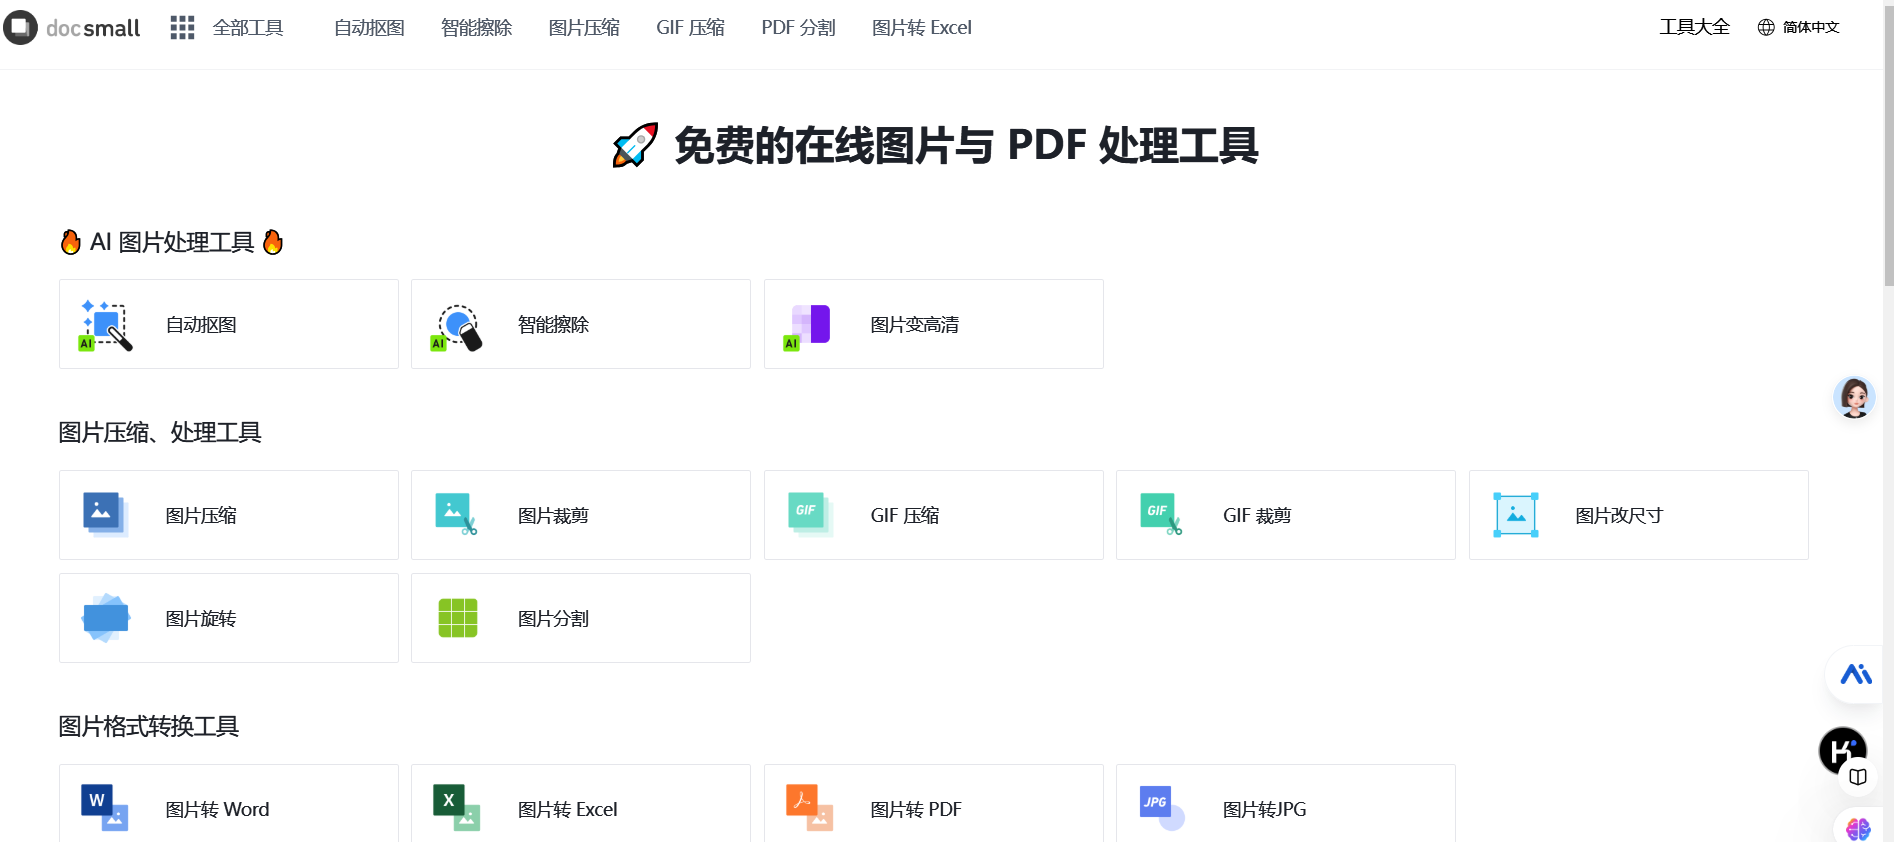Screen dimensions: 1894x842
Task: Select PDF 分割 in the navigation bar
Action: click(x=798, y=28)
